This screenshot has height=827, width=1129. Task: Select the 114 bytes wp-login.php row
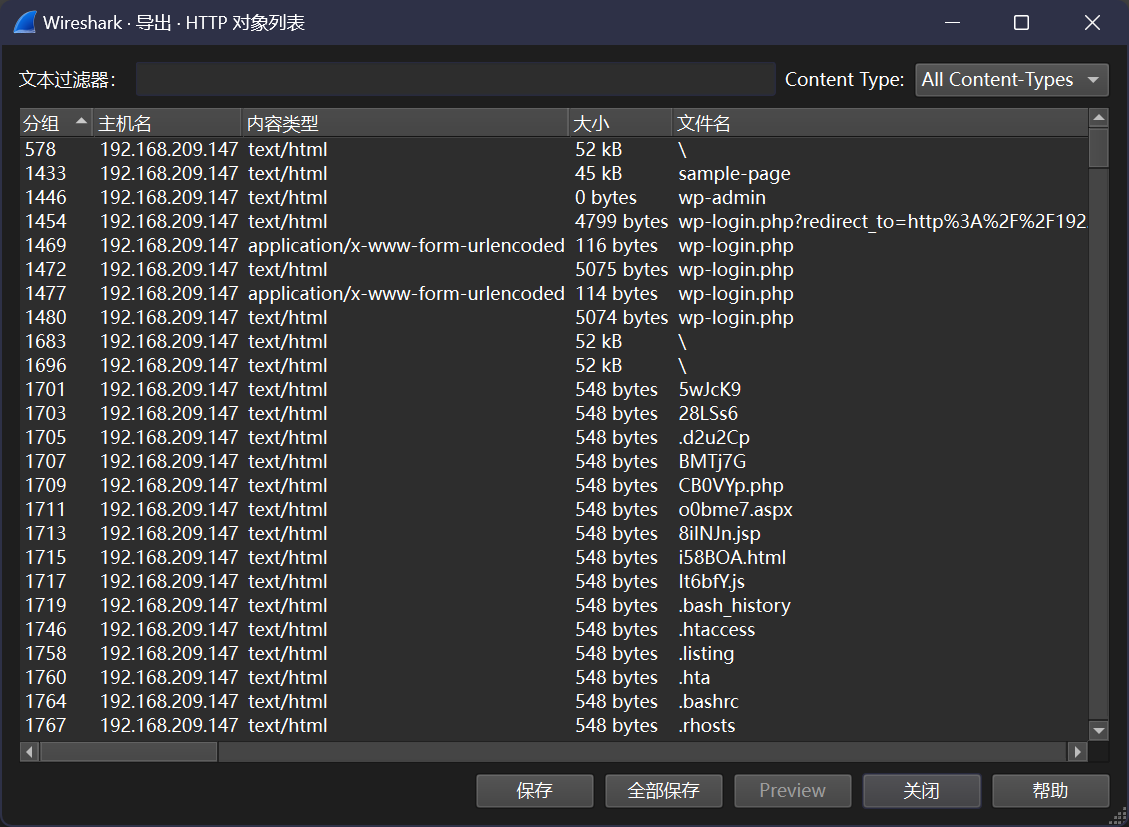tap(554, 294)
